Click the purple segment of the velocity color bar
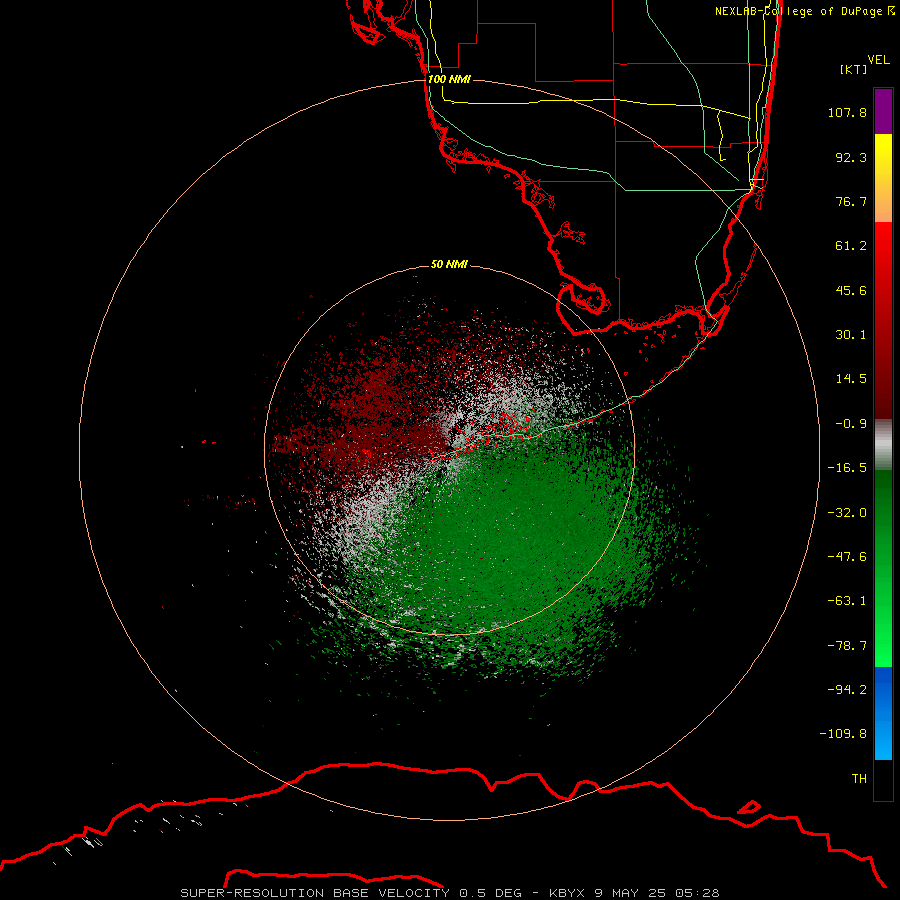 (883, 111)
